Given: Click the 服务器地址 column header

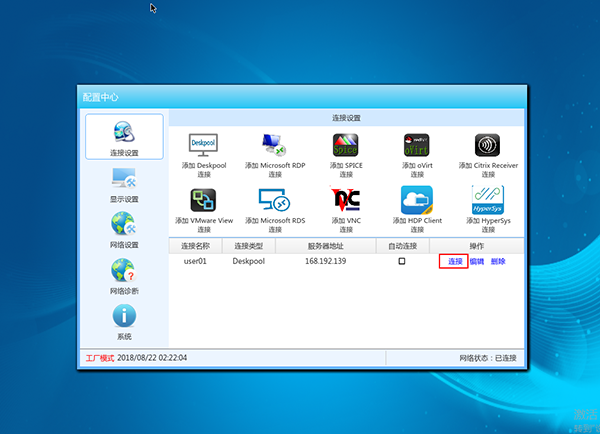Looking at the screenshot, I should 326,246.
